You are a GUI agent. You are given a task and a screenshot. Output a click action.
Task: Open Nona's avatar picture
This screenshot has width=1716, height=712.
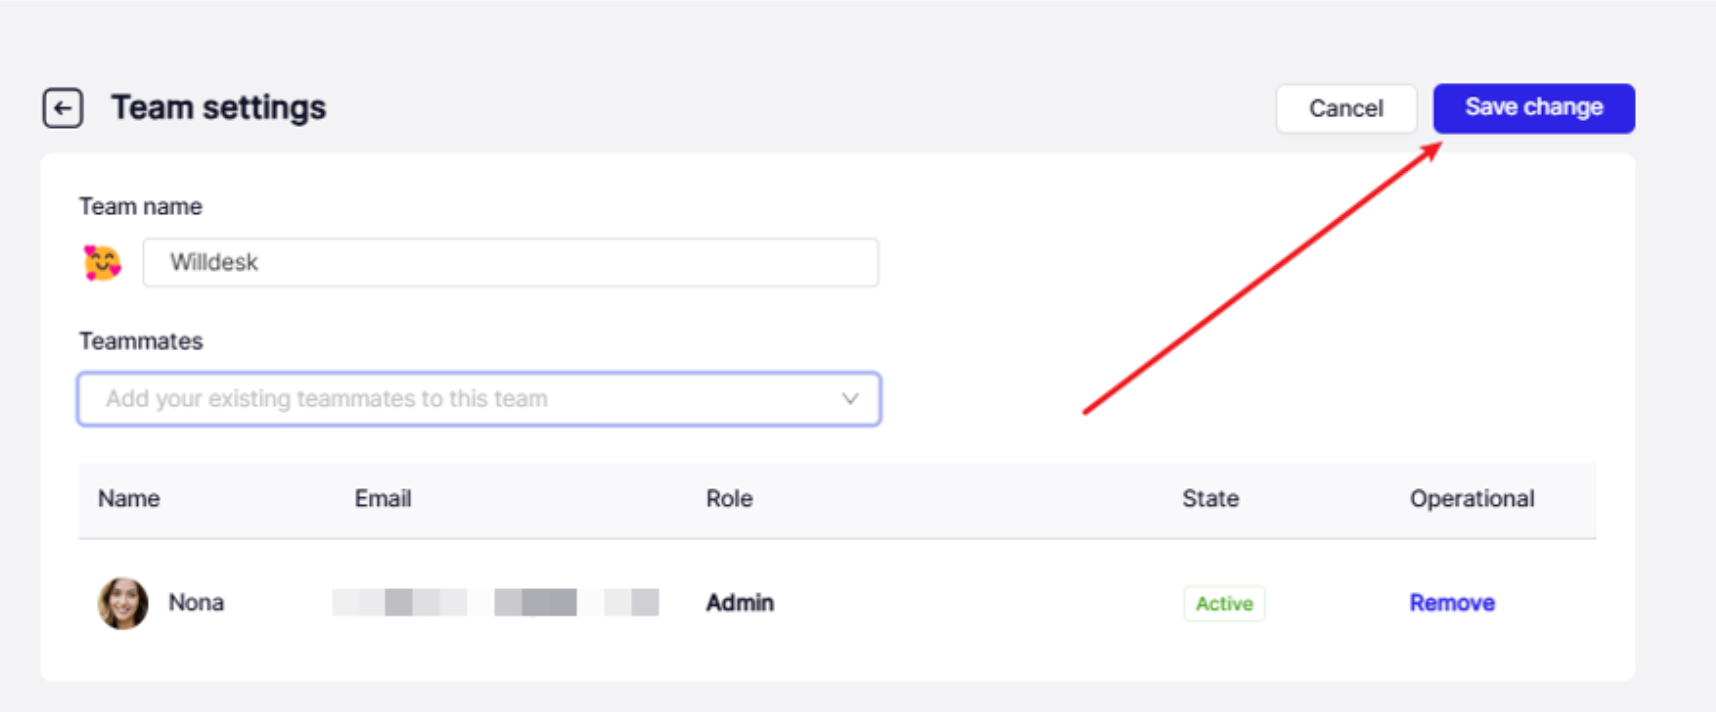click(123, 603)
